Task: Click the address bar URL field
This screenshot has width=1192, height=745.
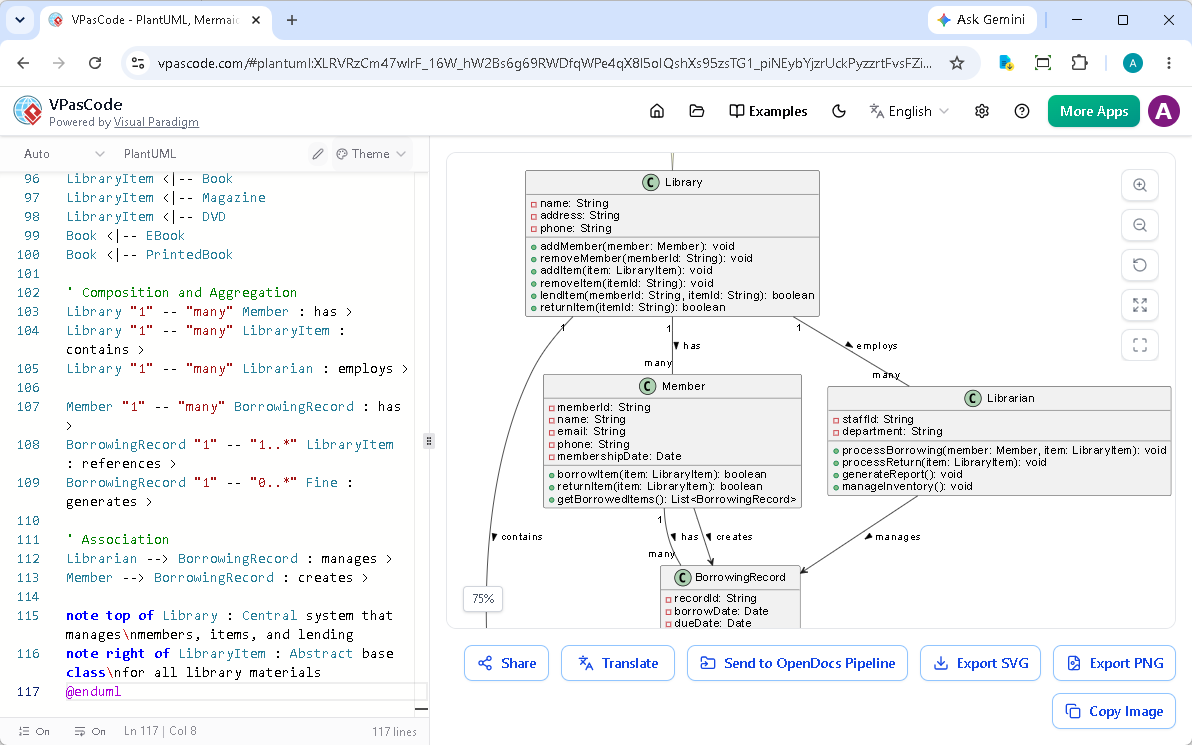Action: pyautogui.click(x=544, y=63)
